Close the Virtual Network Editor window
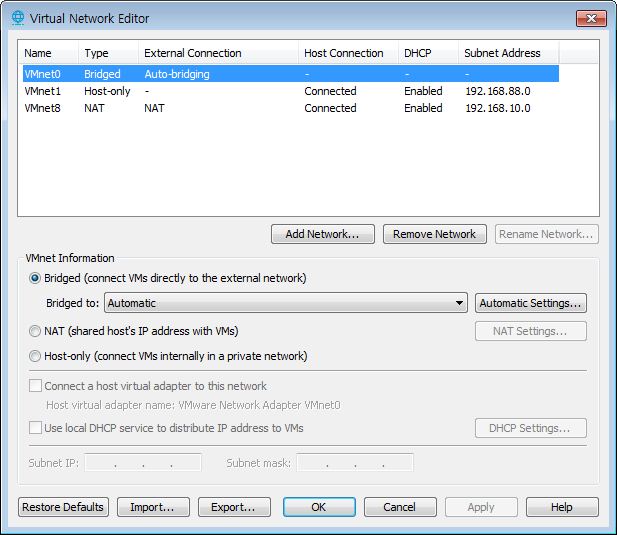 click(x=591, y=18)
